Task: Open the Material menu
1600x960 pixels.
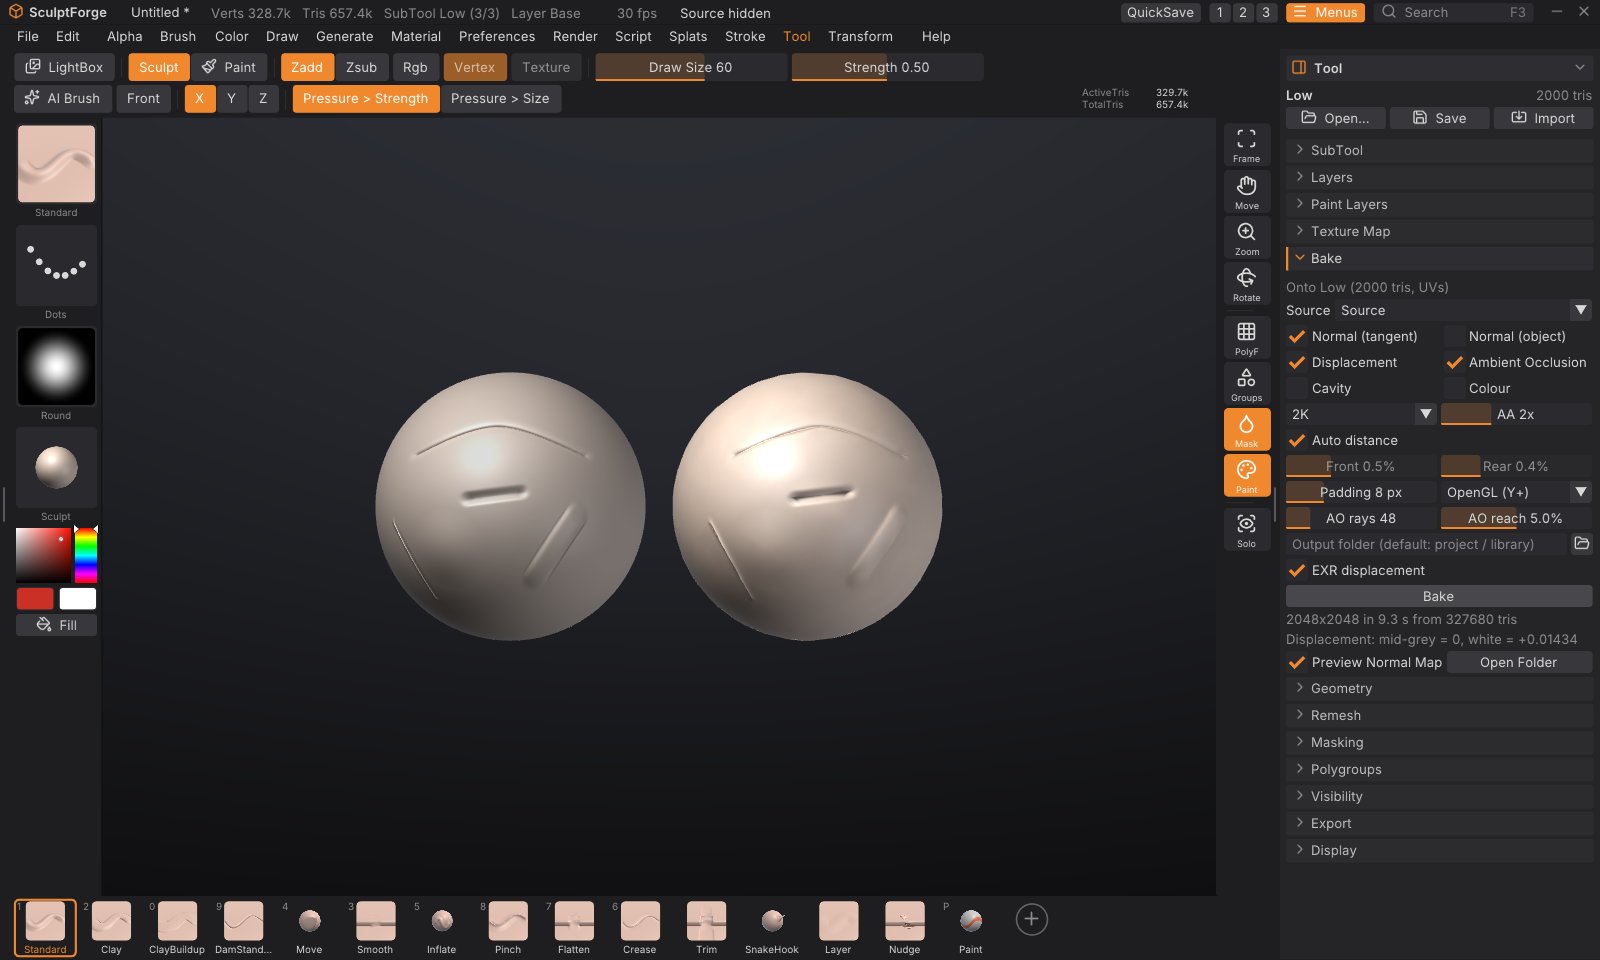Action: coord(416,36)
